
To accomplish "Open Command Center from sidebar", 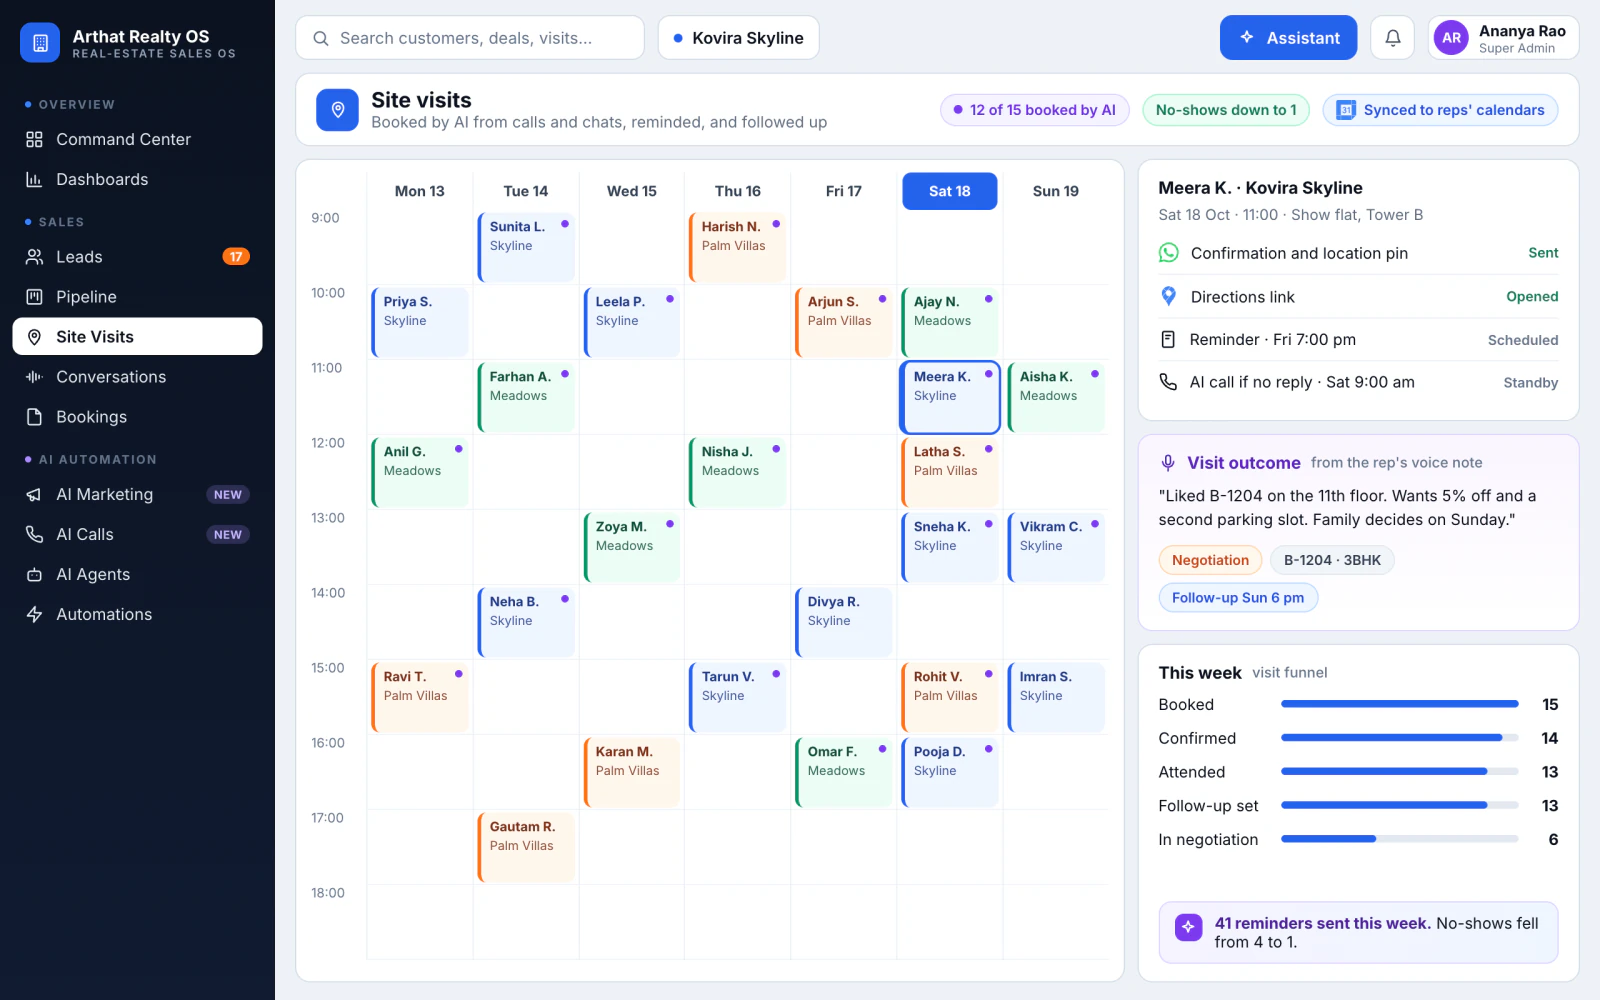I will point(137,139).
